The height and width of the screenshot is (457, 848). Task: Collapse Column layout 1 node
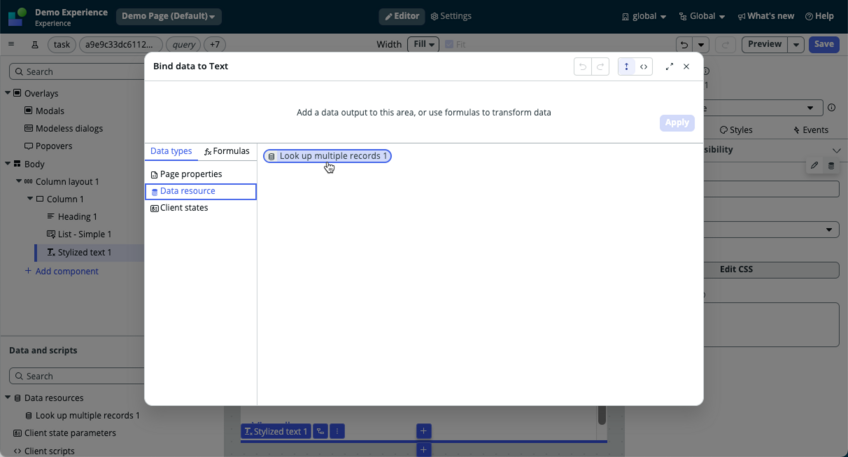tap(19, 181)
